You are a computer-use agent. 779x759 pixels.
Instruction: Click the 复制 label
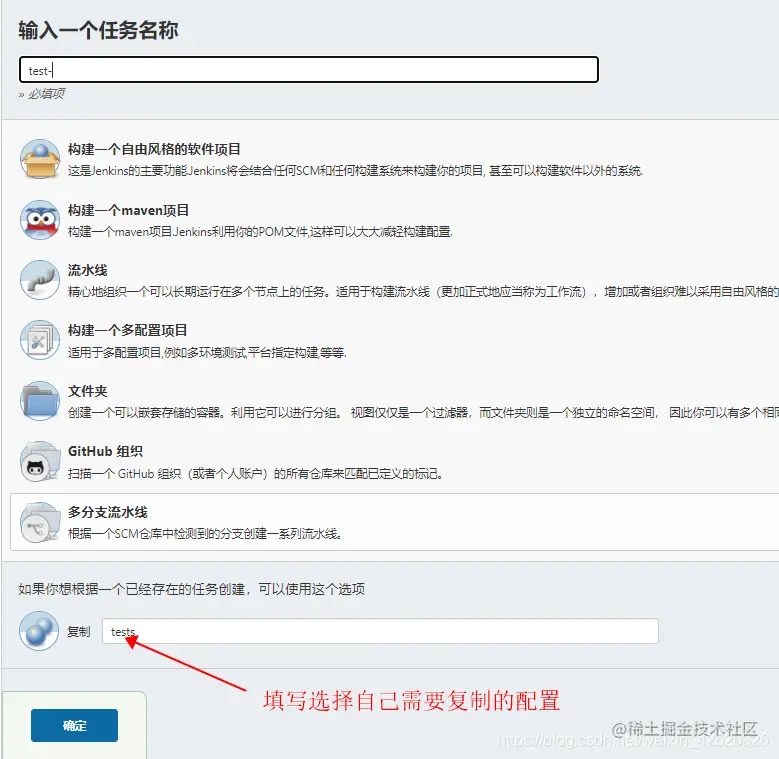78,631
